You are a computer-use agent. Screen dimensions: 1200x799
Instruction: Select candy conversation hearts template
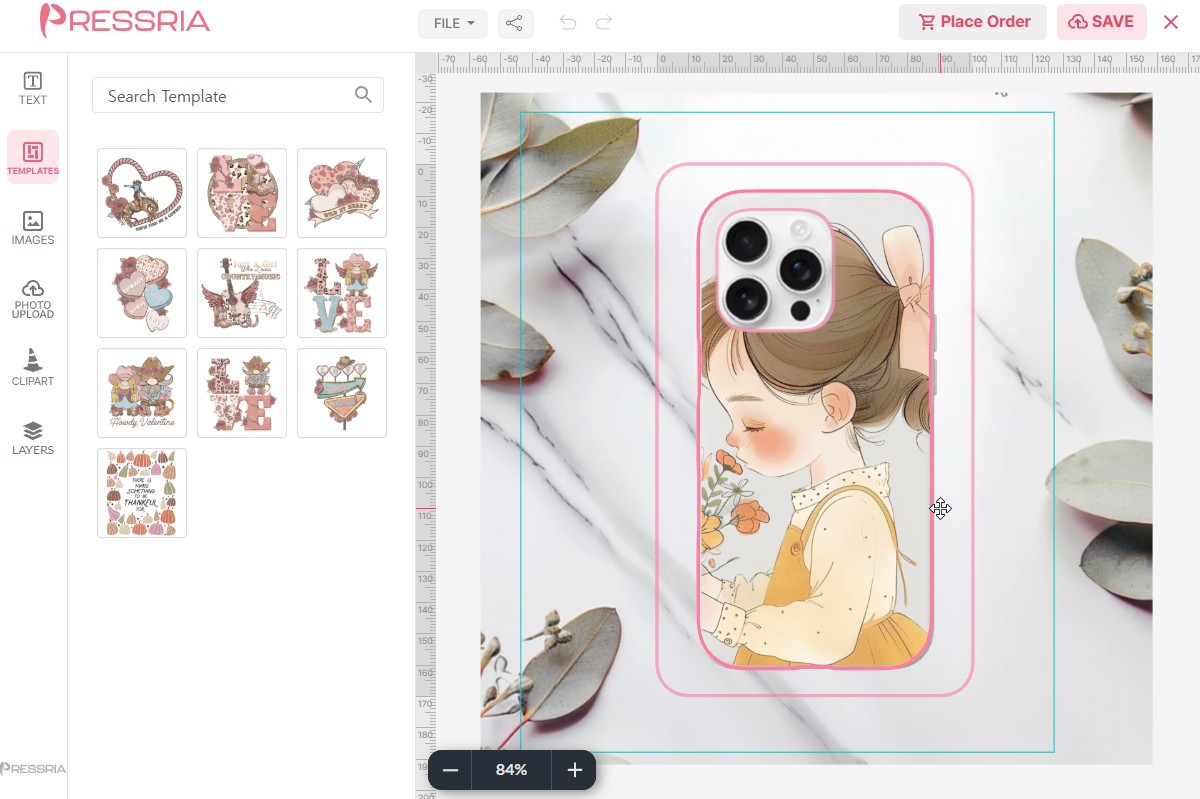(x=142, y=293)
